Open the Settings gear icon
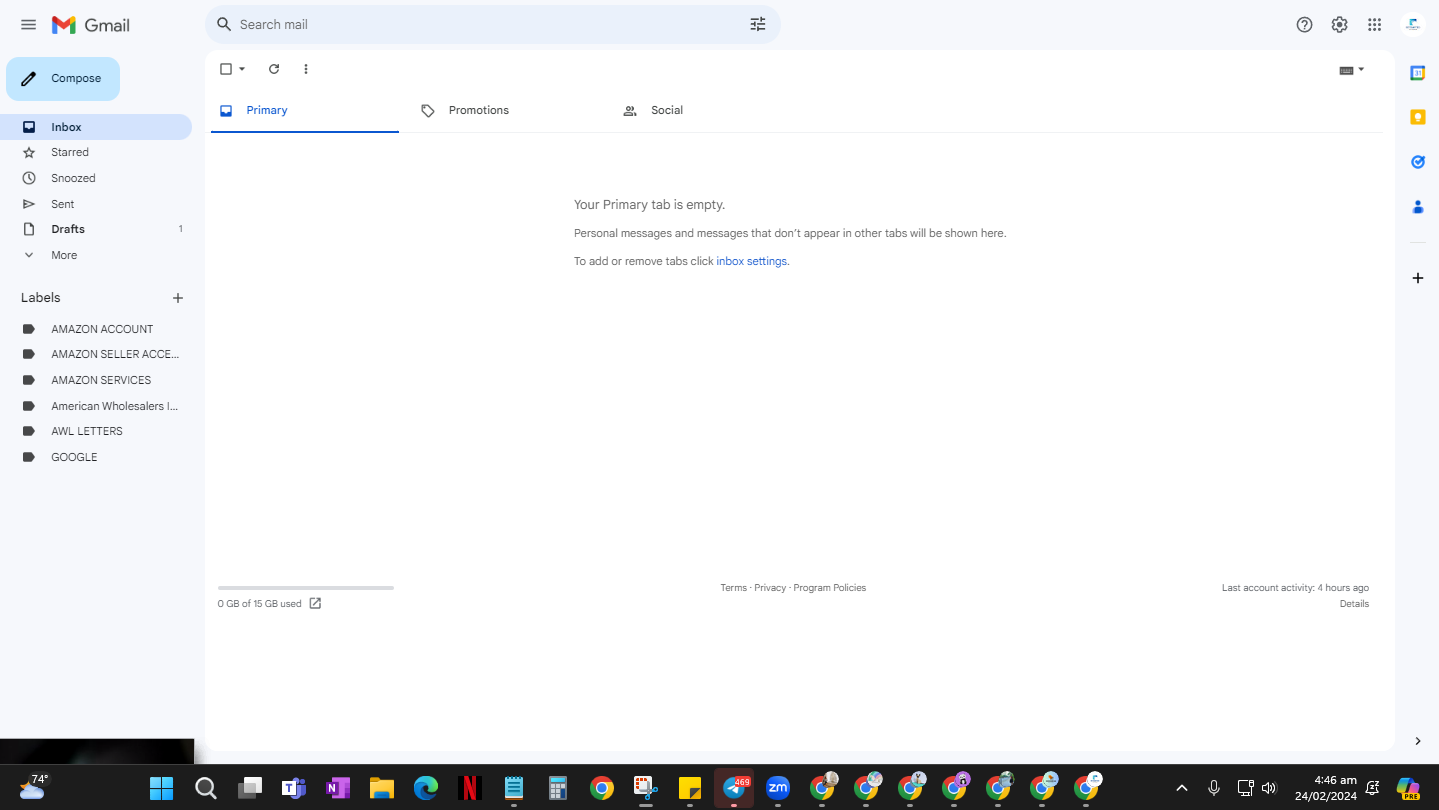 pos(1339,25)
